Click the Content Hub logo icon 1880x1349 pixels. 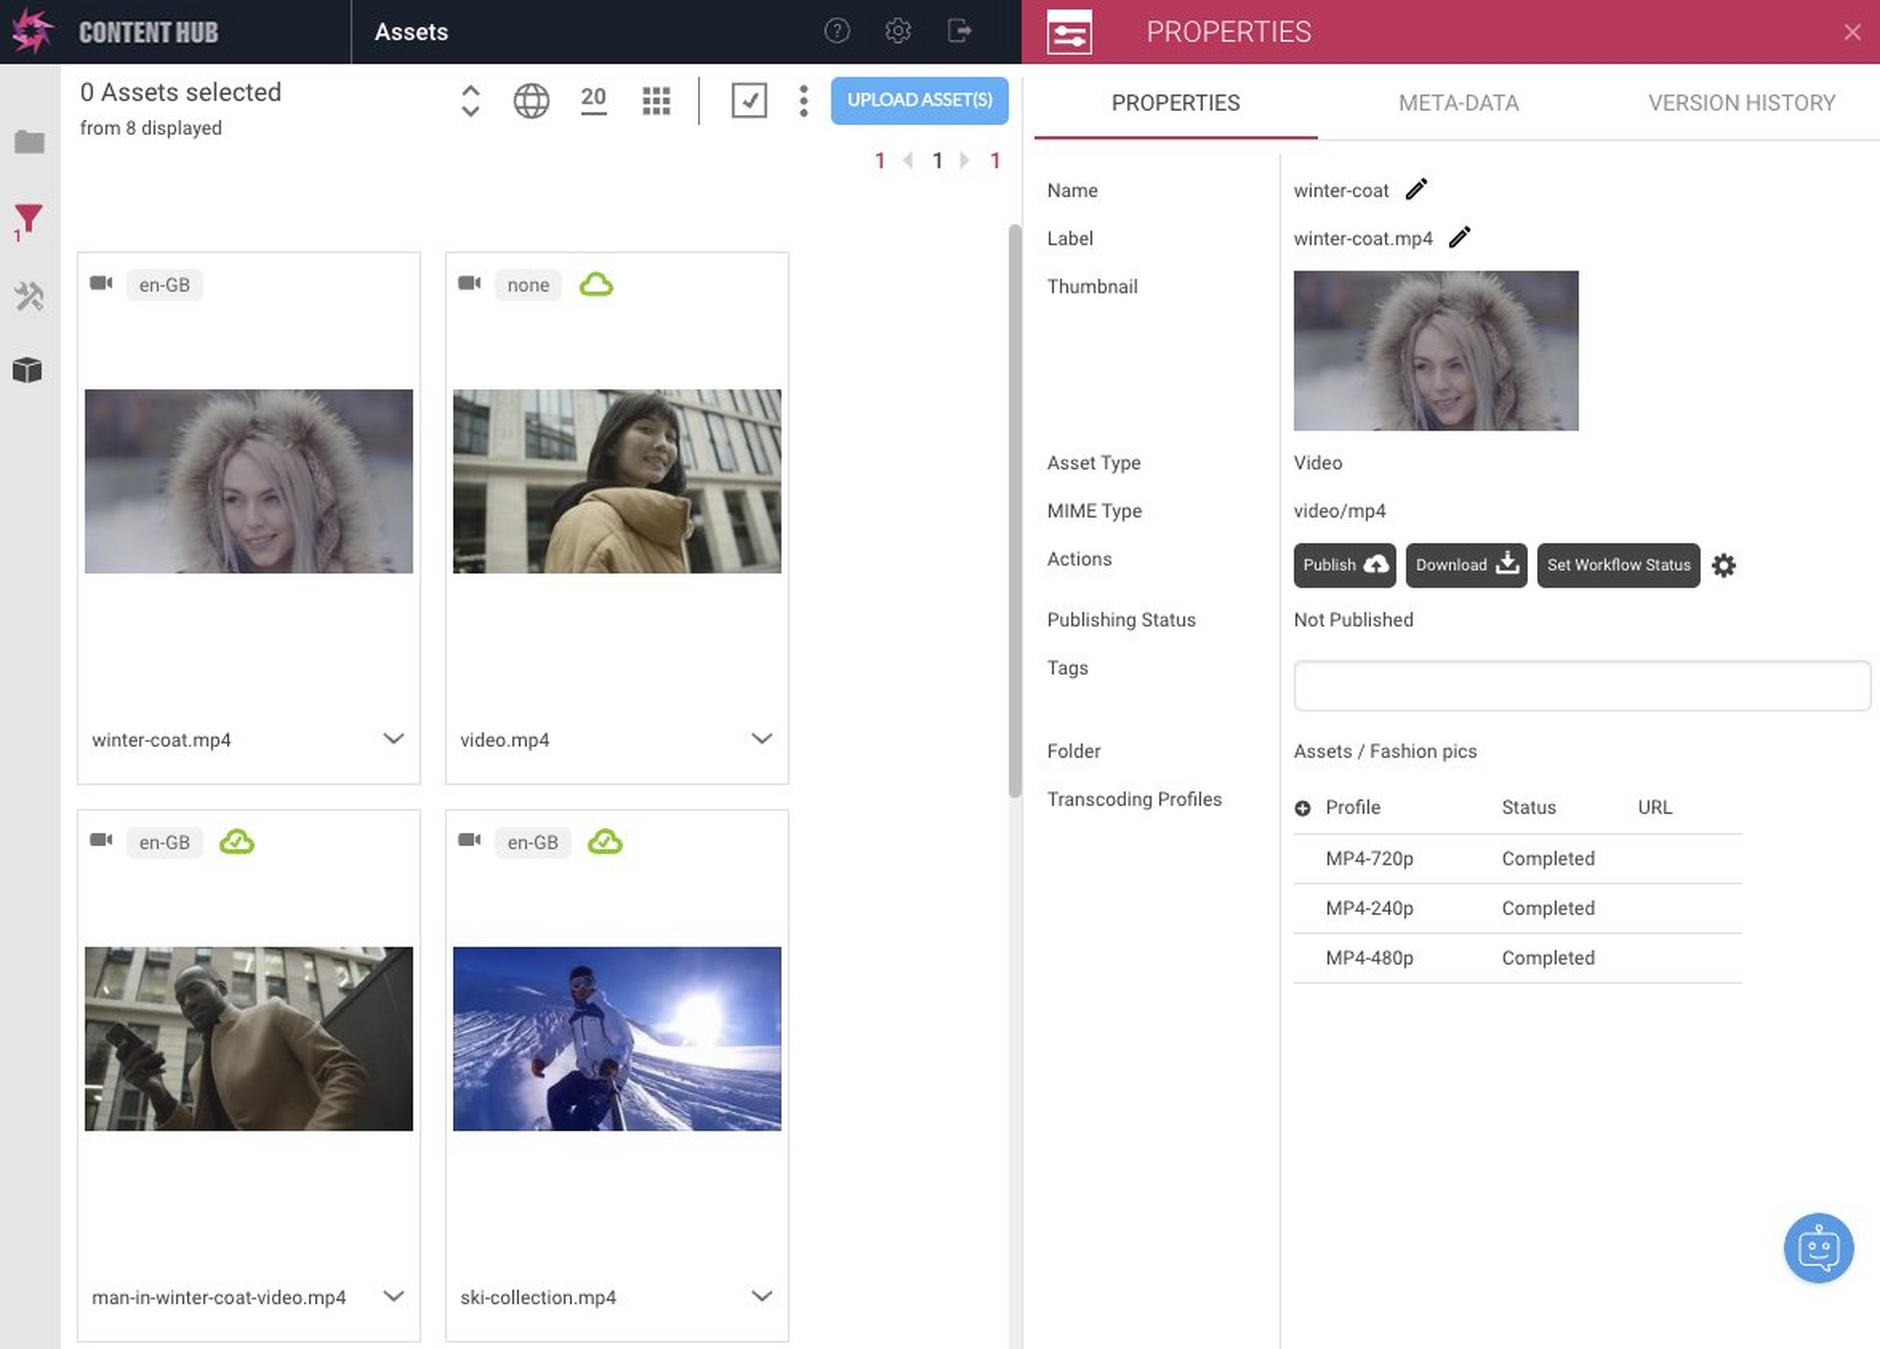[x=32, y=31]
